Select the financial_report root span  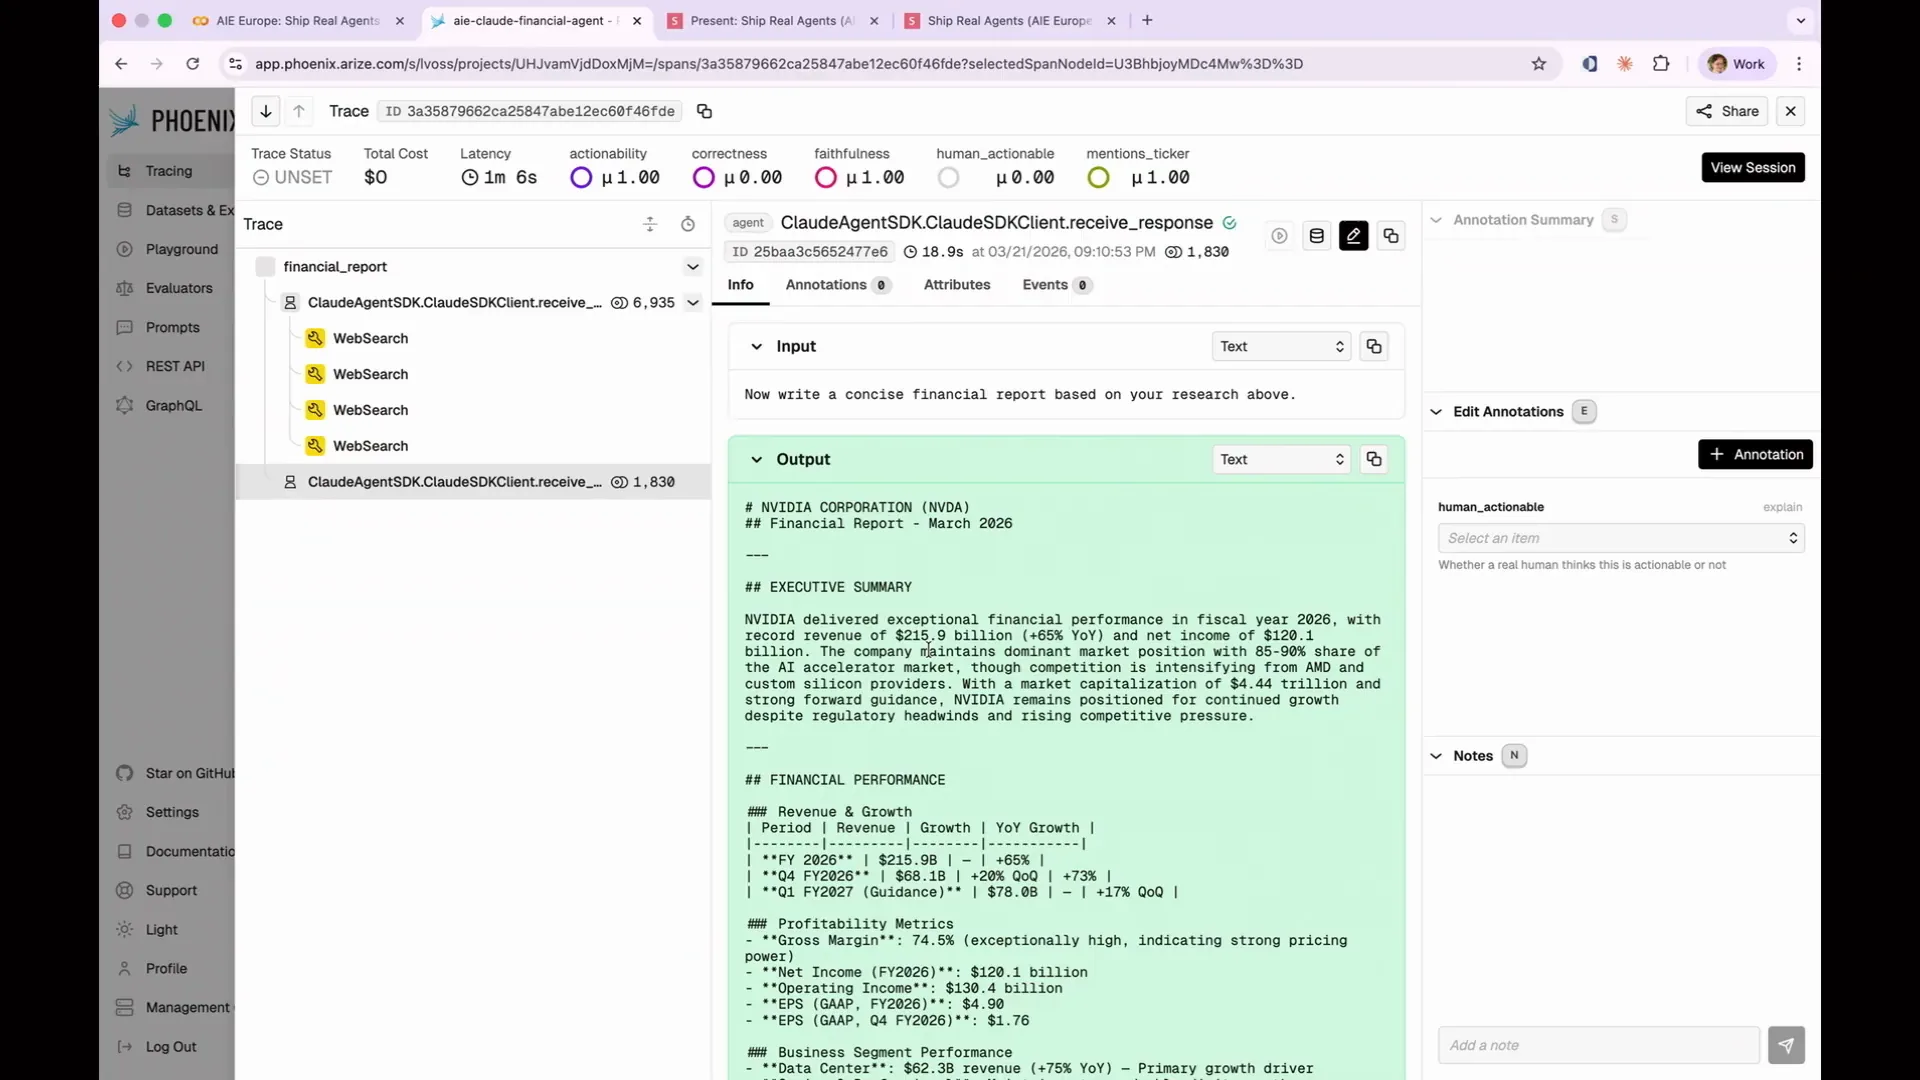coord(335,267)
